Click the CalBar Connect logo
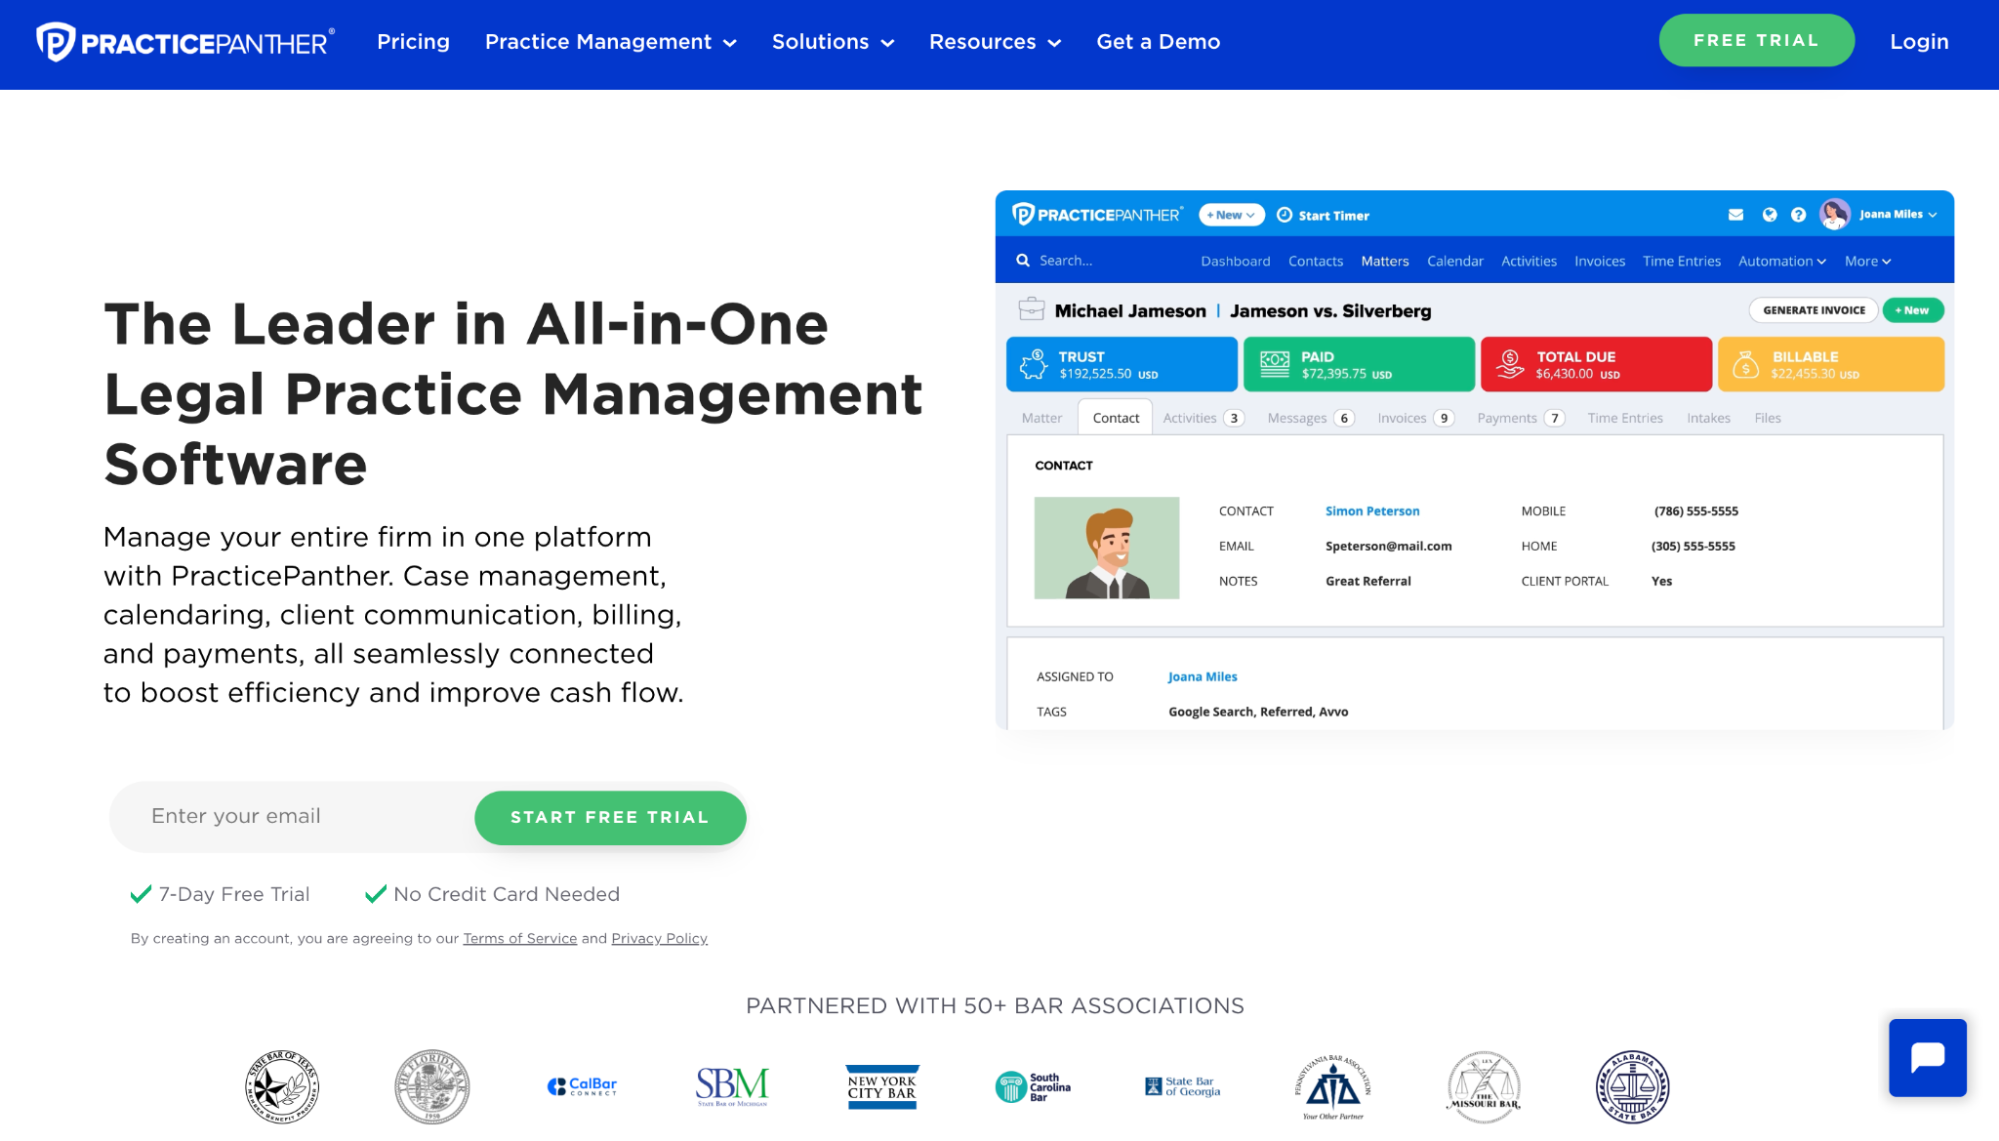Screen dimensions: 1999x1141 coord(582,1086)
